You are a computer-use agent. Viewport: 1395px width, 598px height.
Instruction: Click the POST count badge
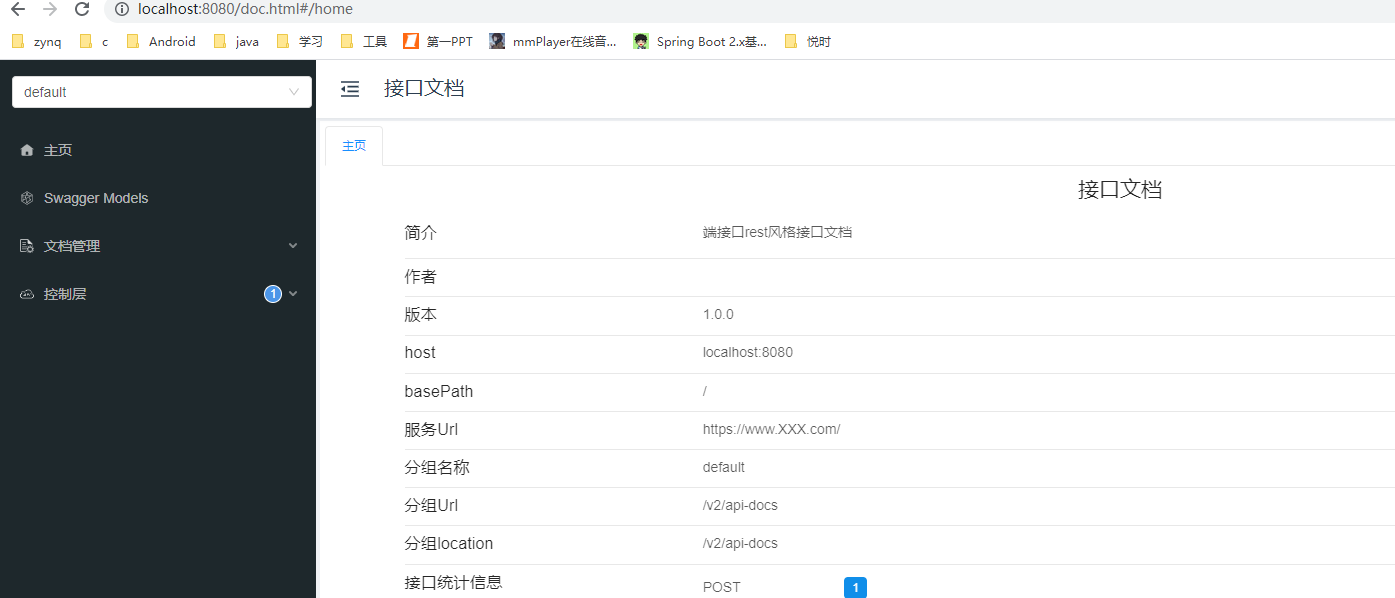[x=855, y=587]
